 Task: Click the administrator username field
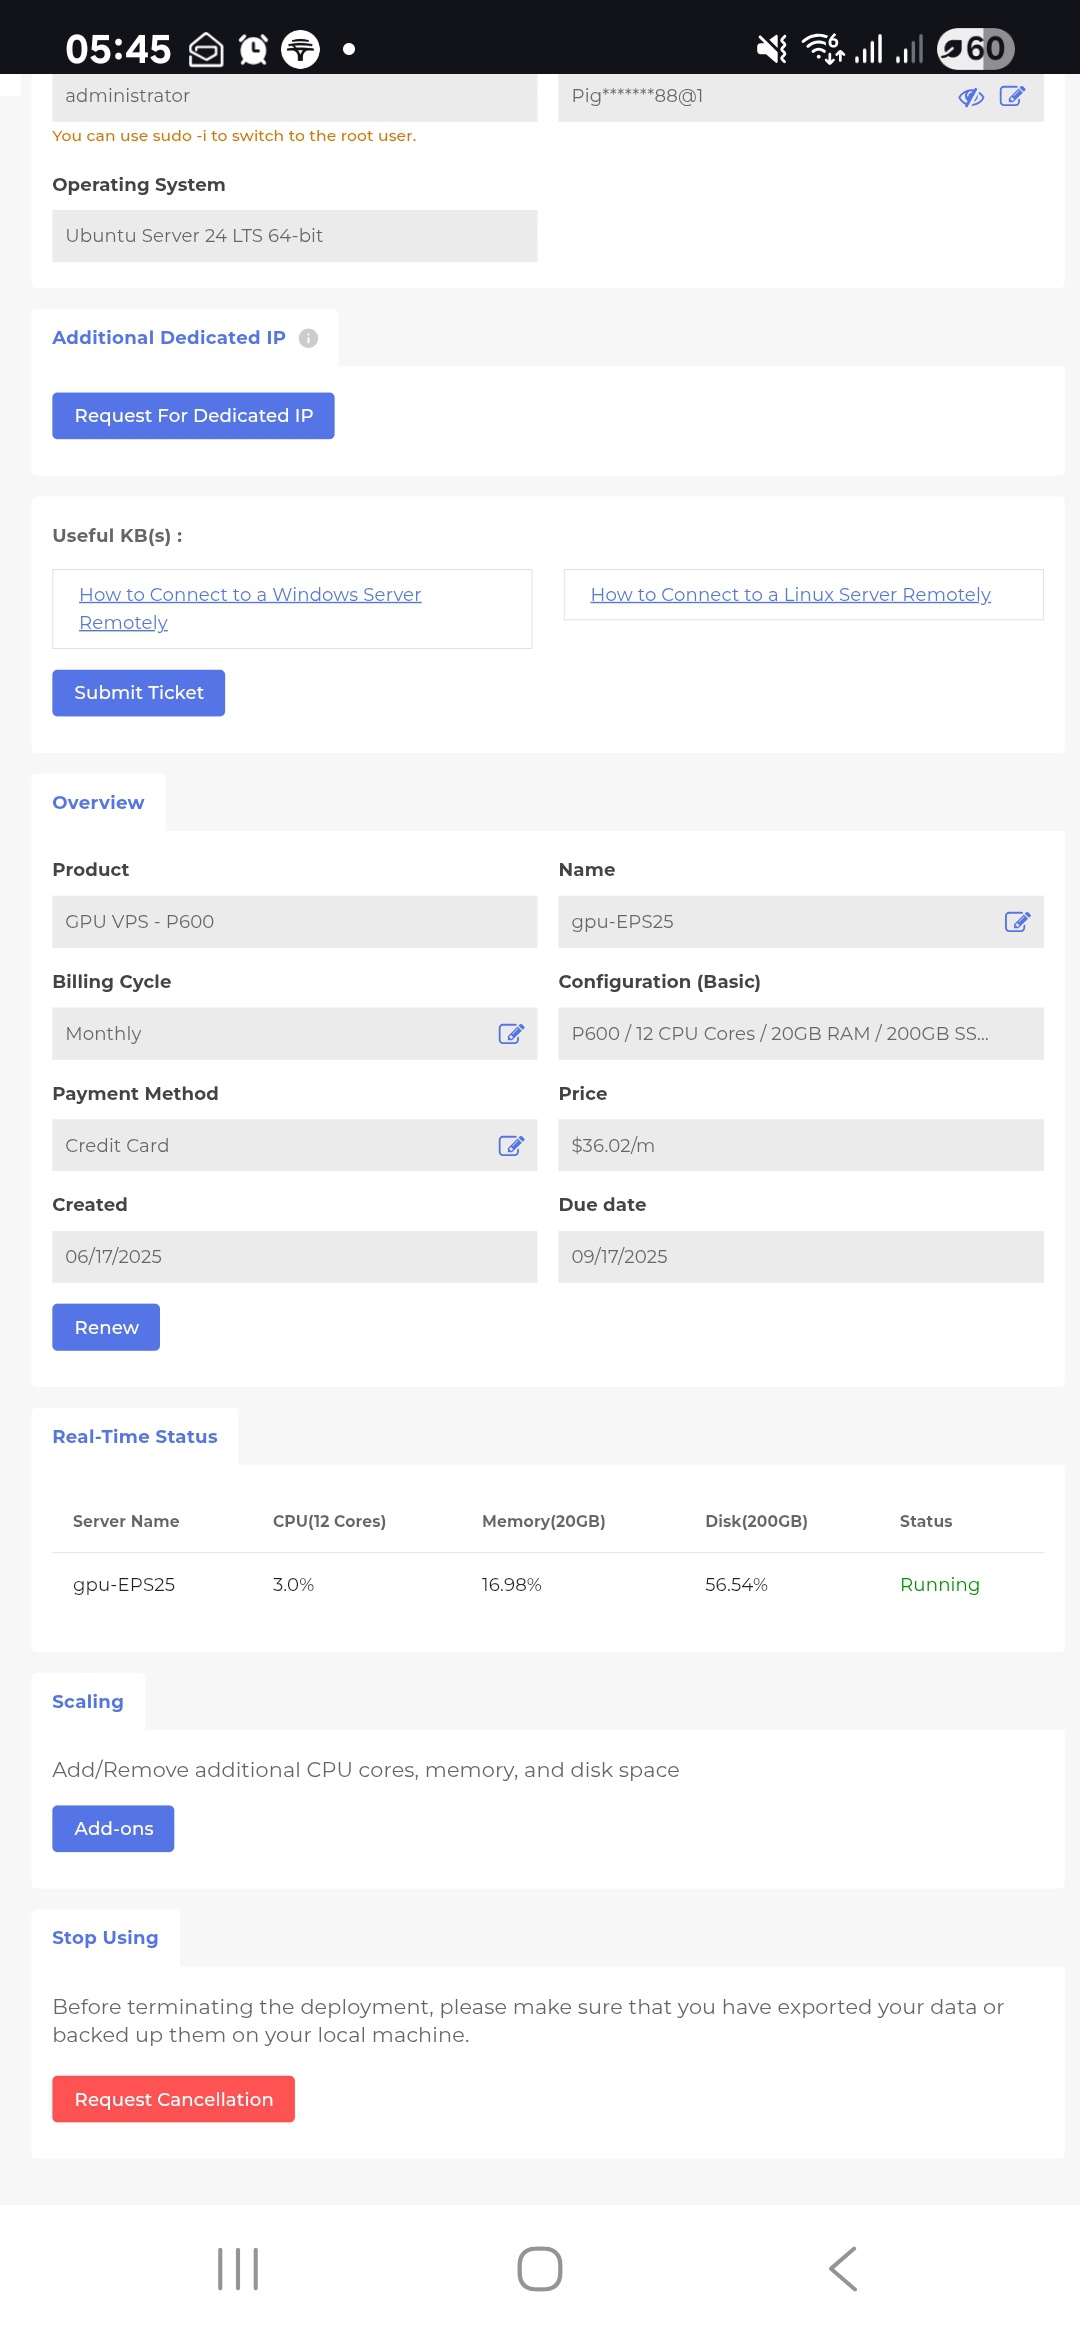tap(295, 97)
